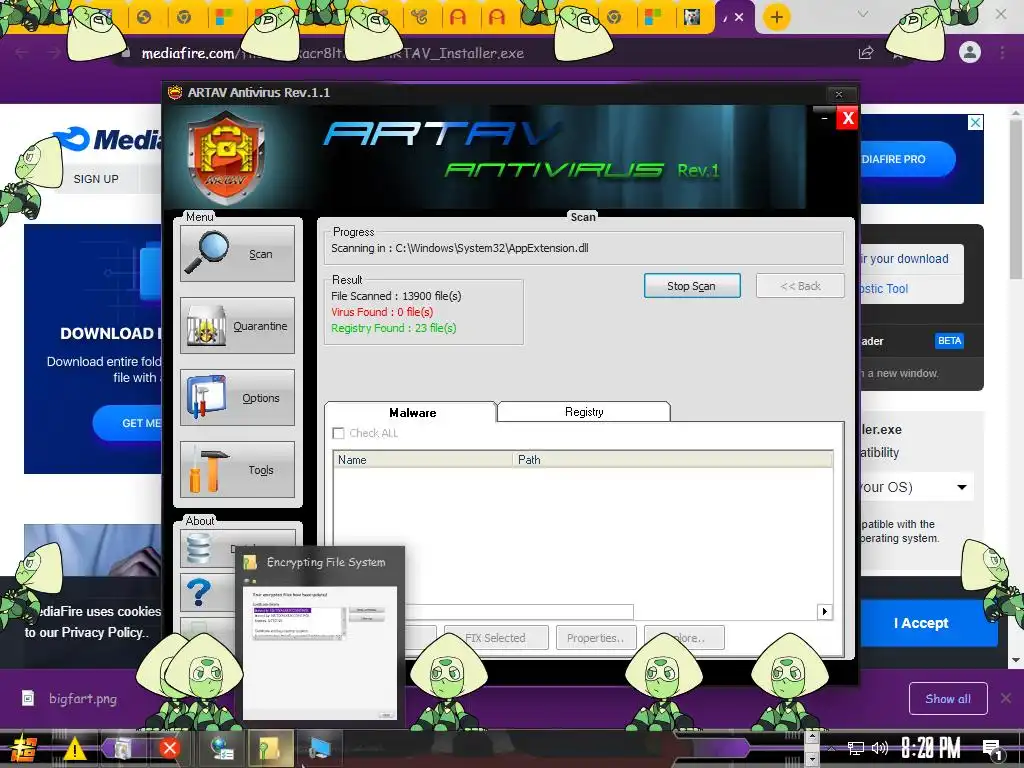Close the active browser tab
The height and width of the screenshot is (768, 1024).
[739, 17]
